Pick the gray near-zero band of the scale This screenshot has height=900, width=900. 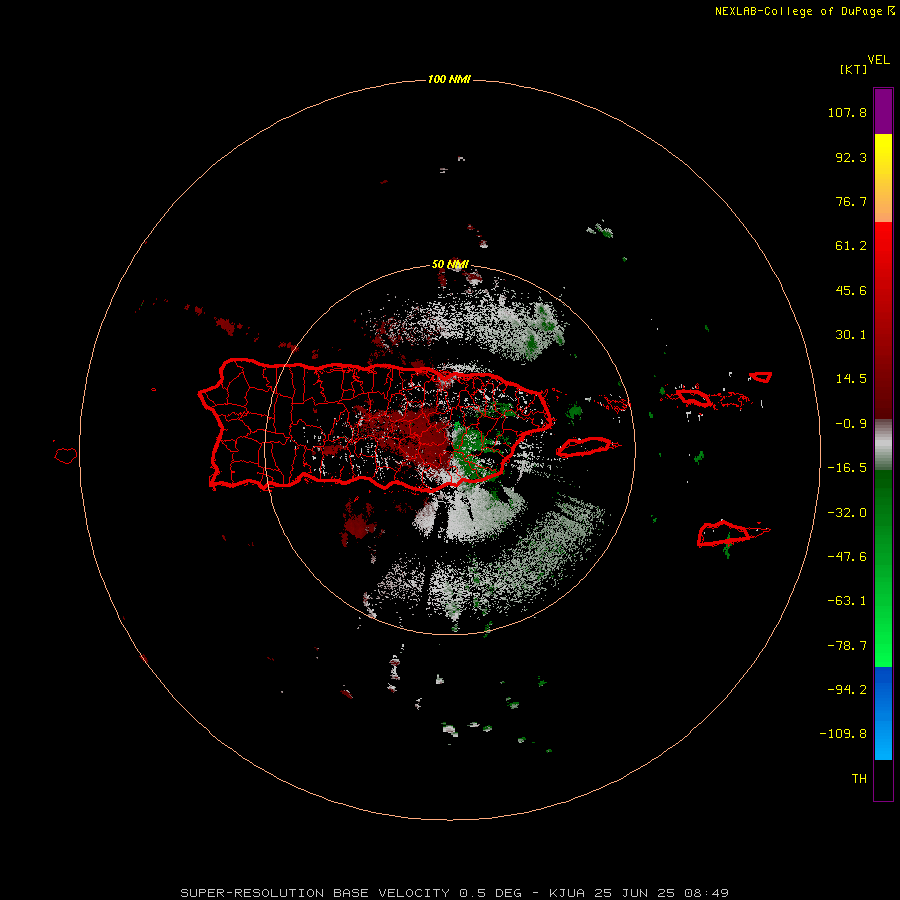pyautogui.click(x=883, y=445)
